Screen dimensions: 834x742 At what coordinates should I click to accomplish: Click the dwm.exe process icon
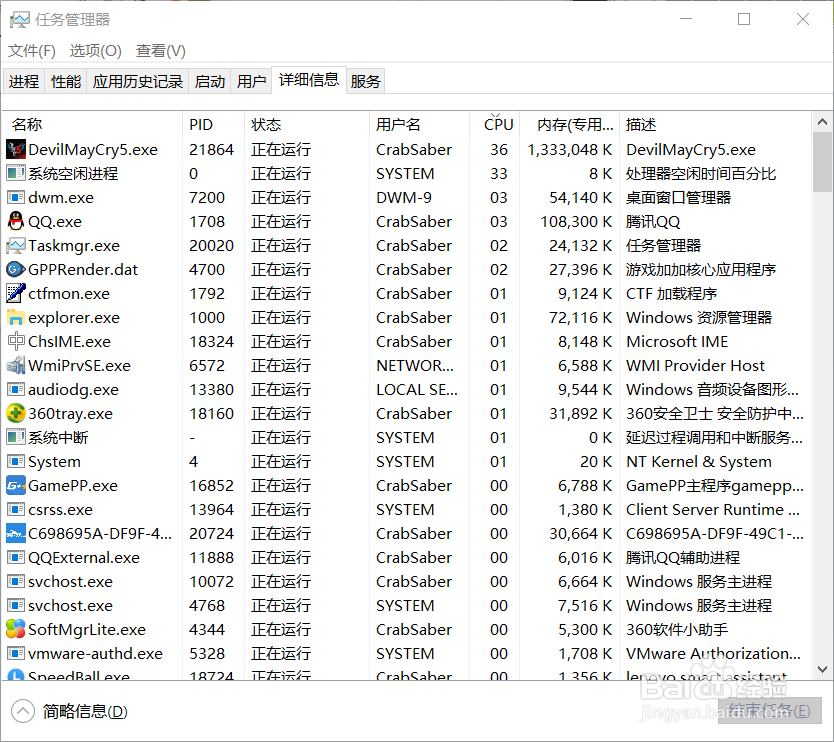click(x=15, y=197)
